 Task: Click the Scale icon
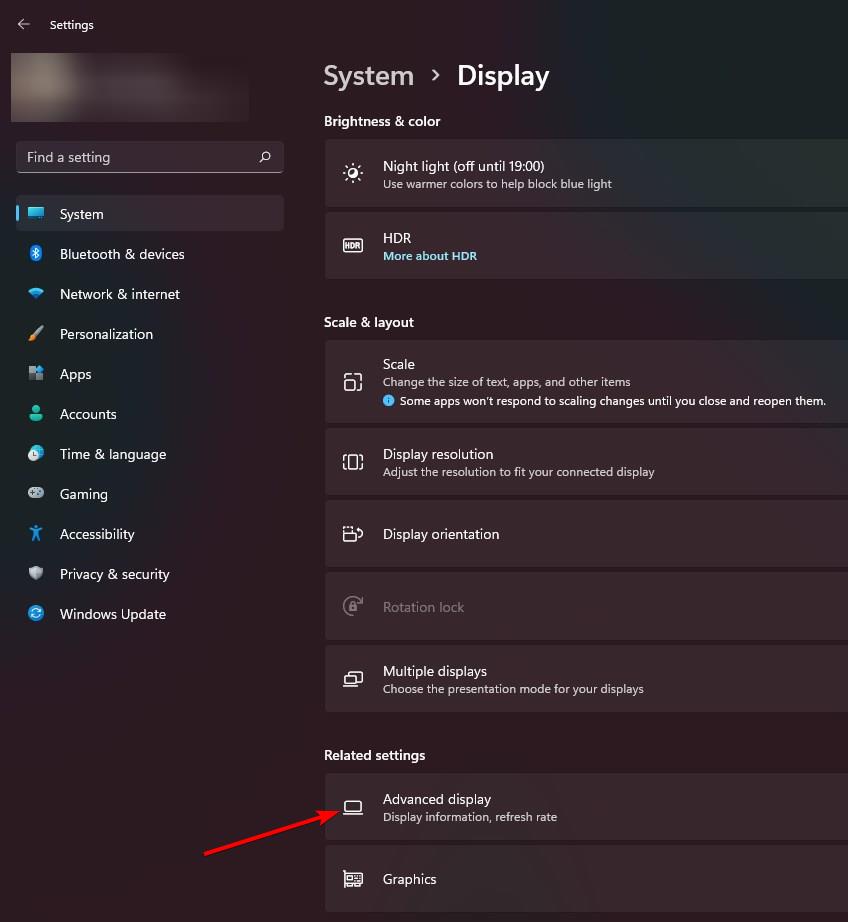pyautogui.click(x=353, y=382)
